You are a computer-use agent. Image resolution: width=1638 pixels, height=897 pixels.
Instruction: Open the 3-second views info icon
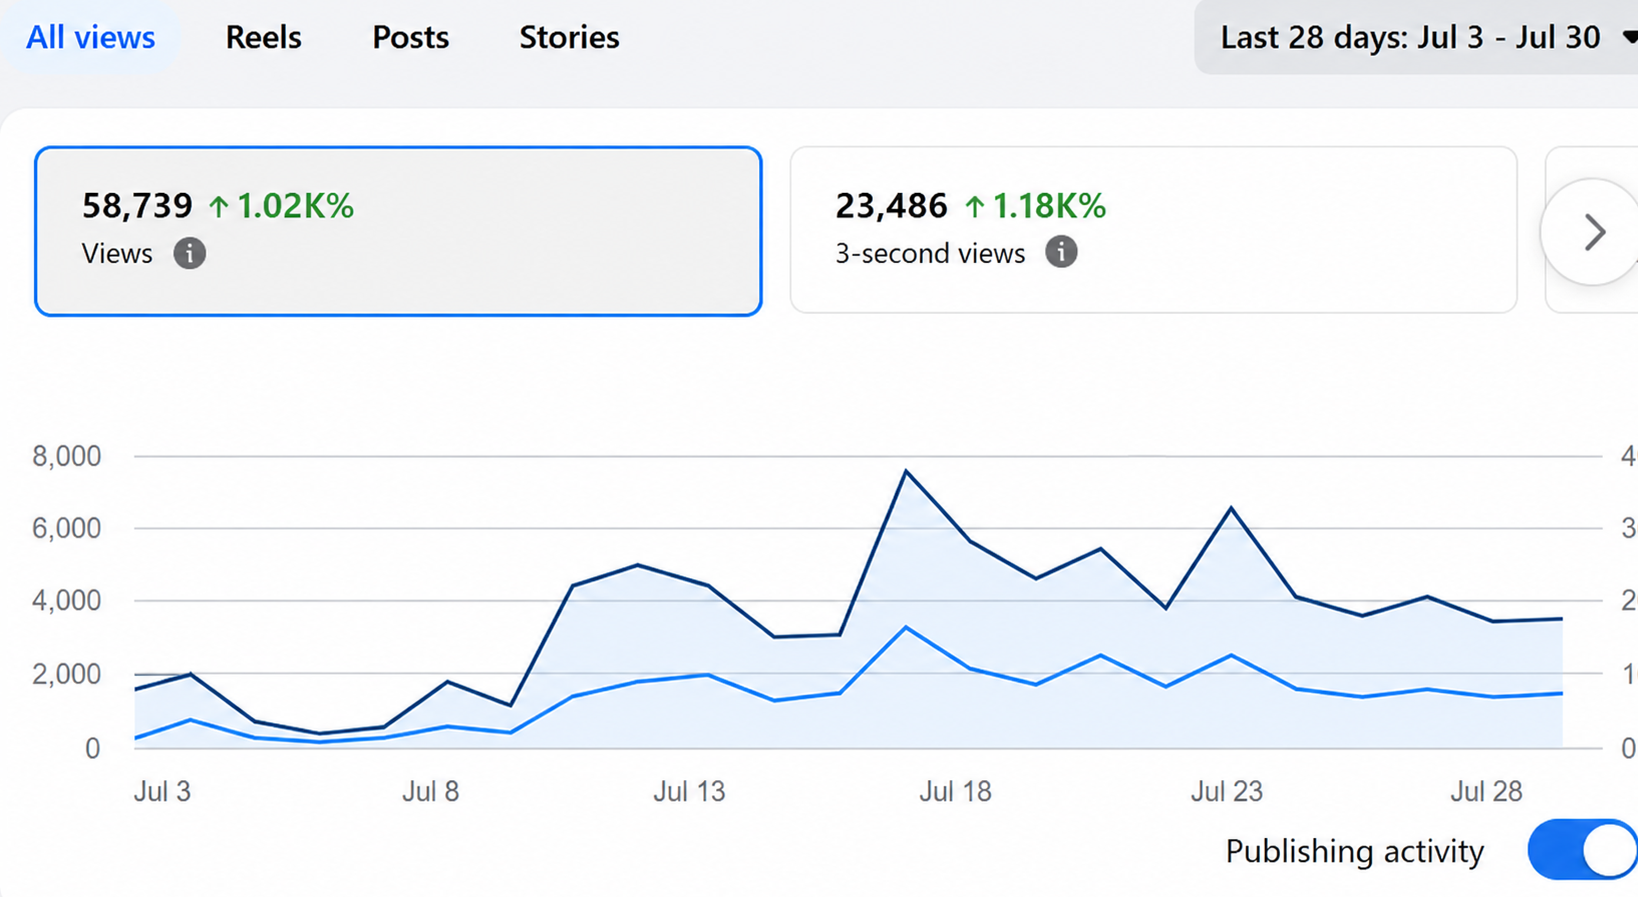[x=1061, y=252]
